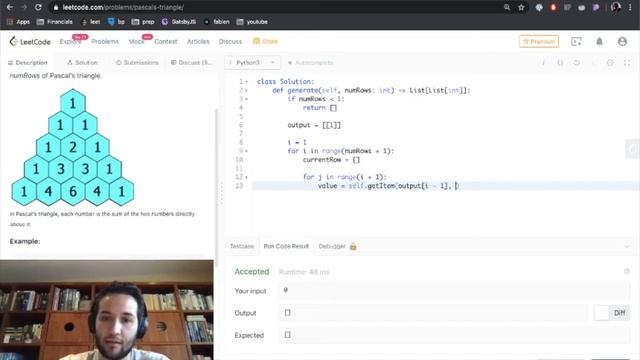Click the LeetCode logo
The height and width of the screenshot is (360, 640).
click(x=30, y=41)
